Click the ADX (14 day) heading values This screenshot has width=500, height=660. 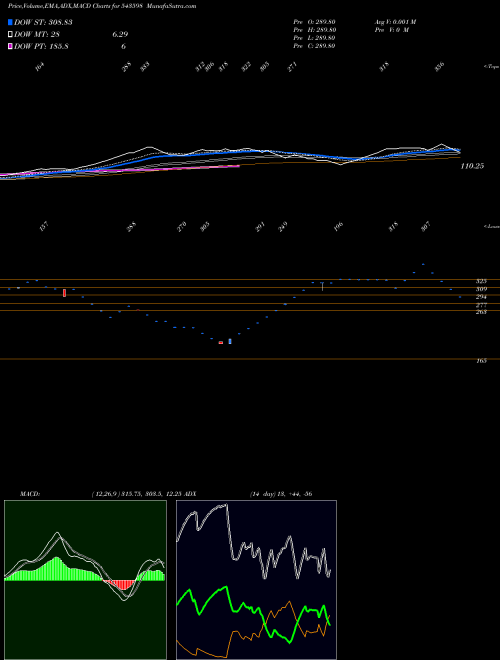tap(281, 494)
